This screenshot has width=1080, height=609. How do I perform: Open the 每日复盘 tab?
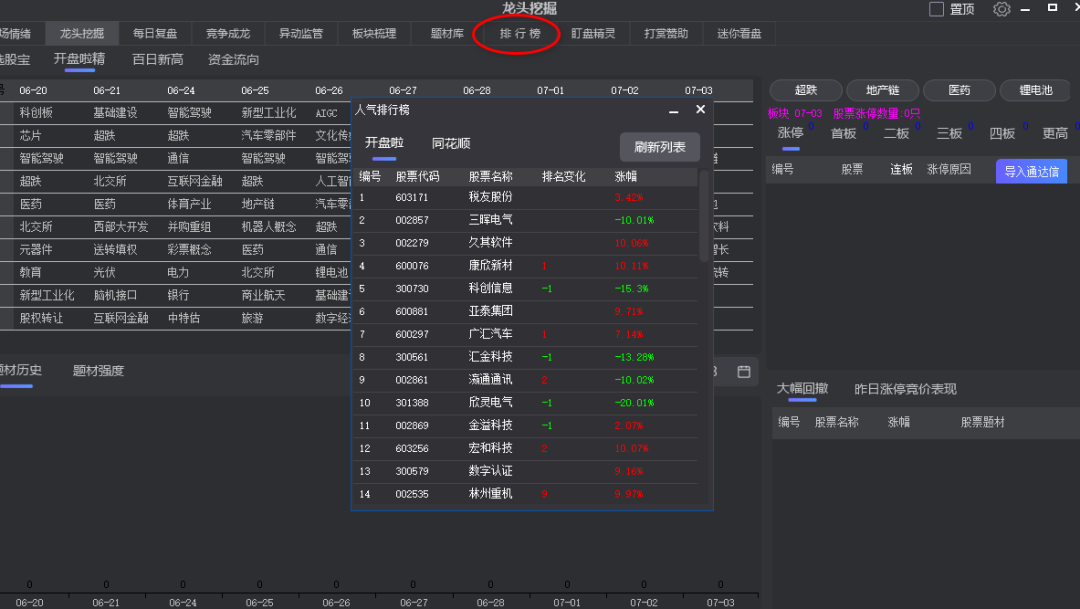155,33
